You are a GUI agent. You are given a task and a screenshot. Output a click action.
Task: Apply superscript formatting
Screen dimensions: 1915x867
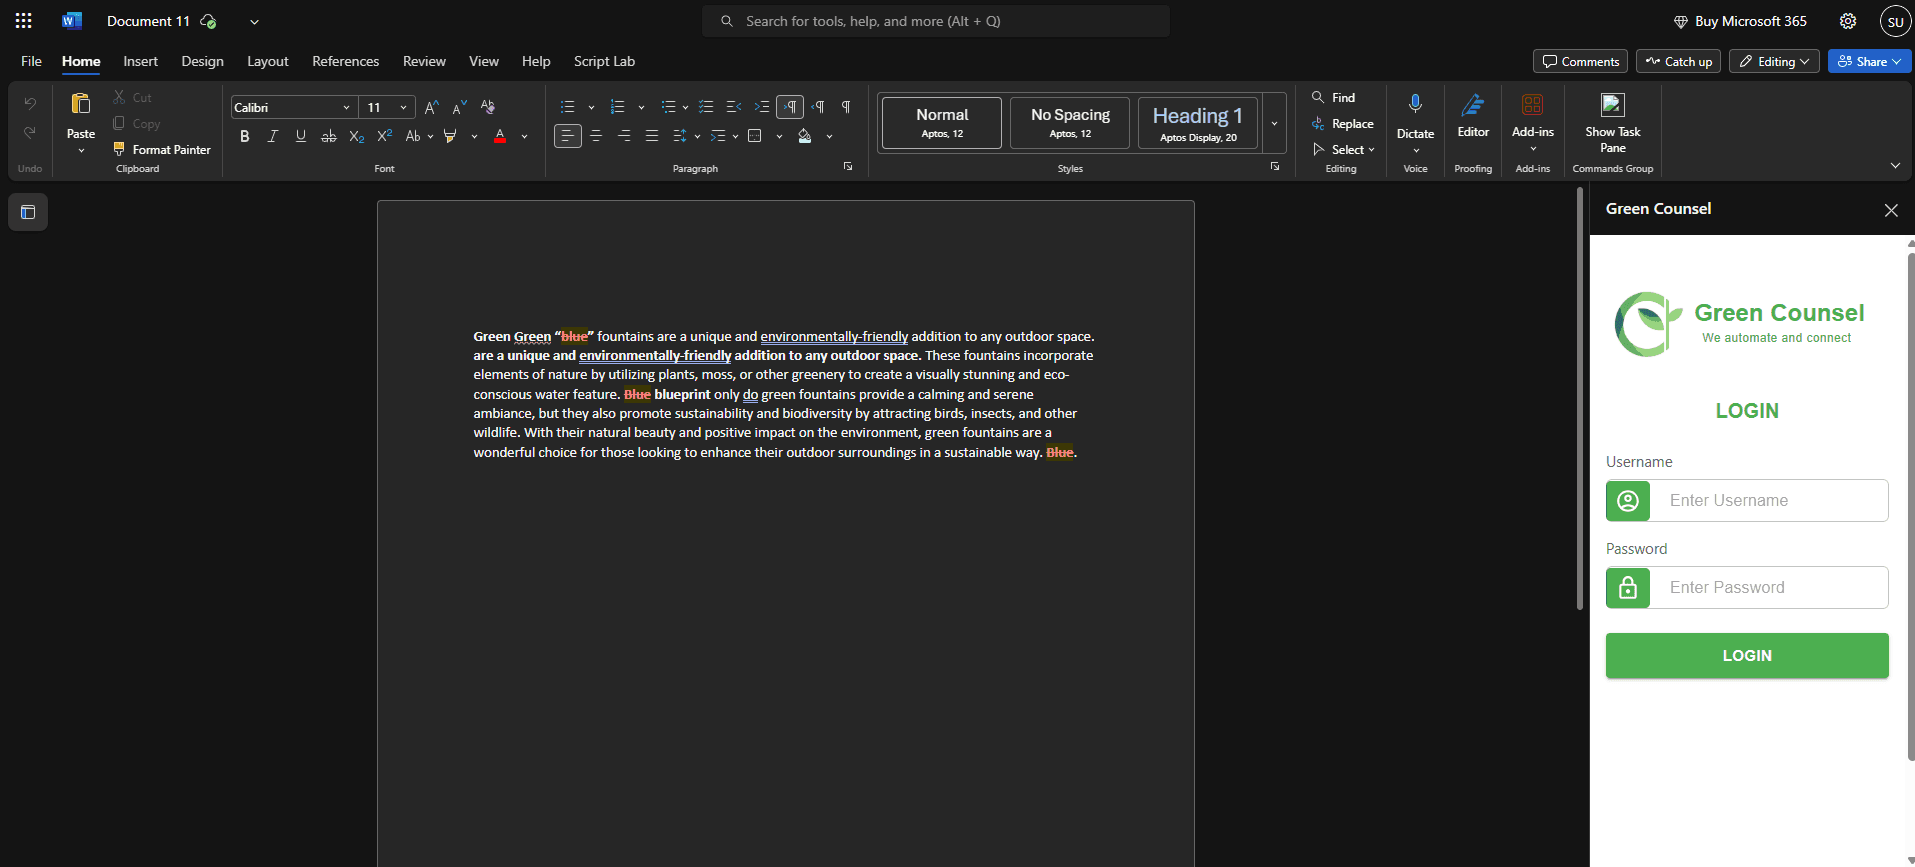coord(384,136)
